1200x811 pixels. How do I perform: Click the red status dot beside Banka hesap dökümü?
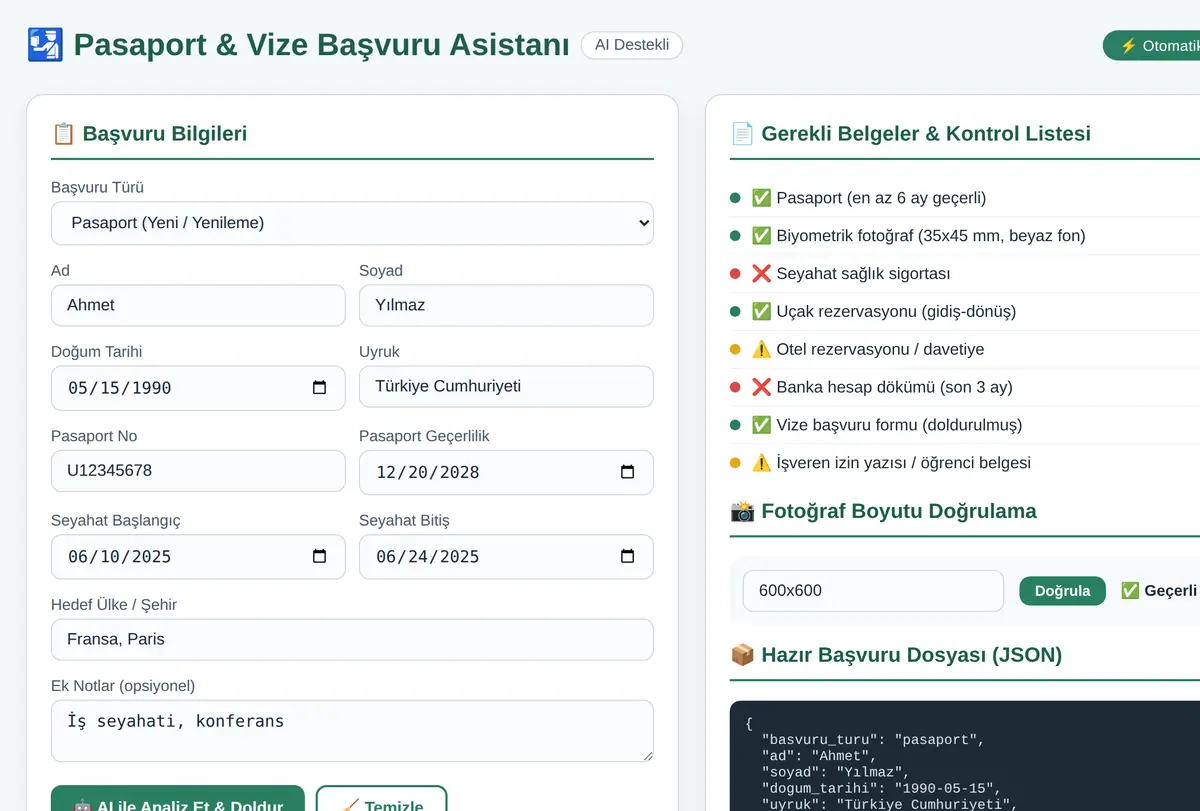pos(735,387)
